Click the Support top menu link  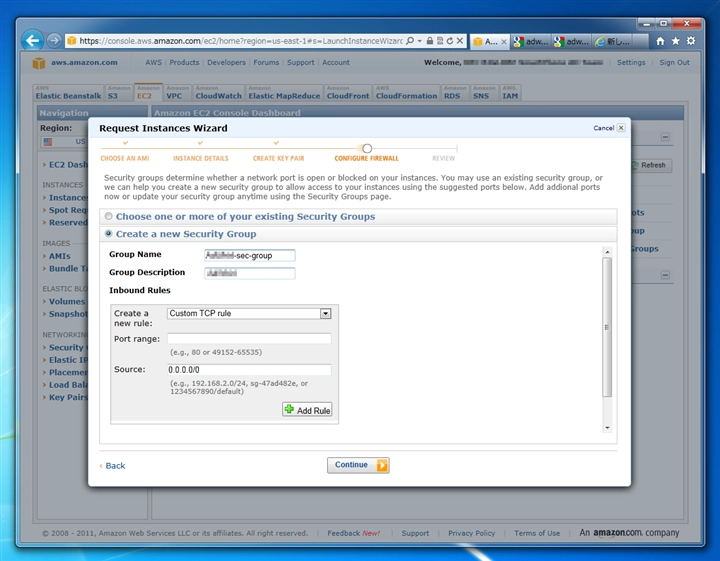click(301, 62)
